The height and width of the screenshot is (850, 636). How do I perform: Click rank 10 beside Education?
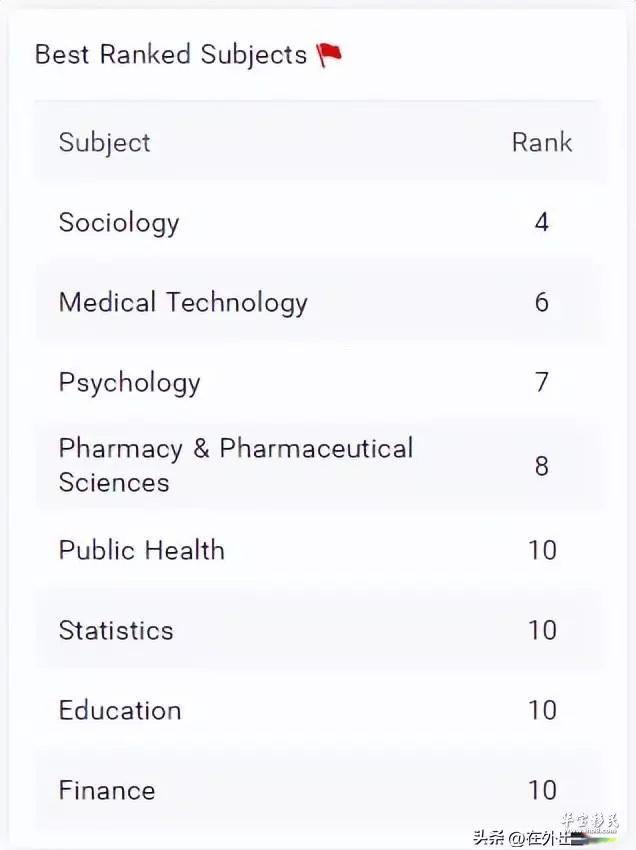(x=542, y=710)
